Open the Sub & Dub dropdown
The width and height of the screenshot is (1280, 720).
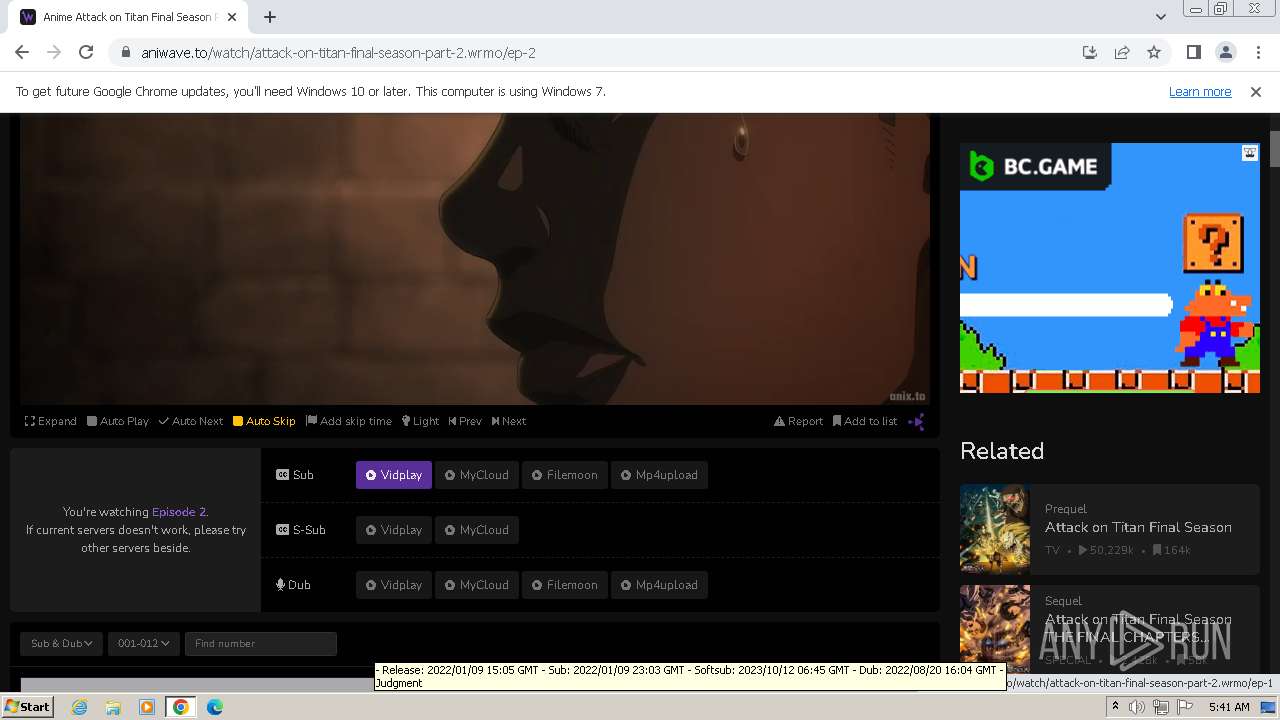tap(61, 643)
